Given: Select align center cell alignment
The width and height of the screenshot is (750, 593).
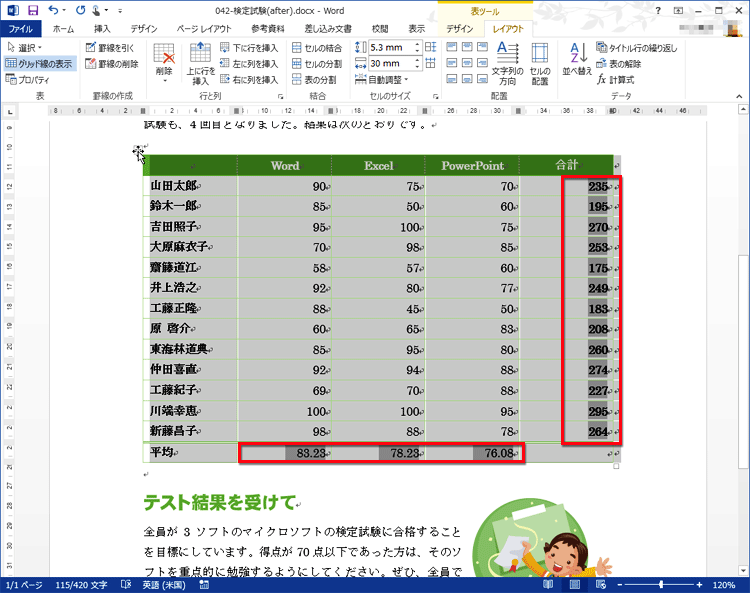Looking at the screenshot, I should 467,63.
